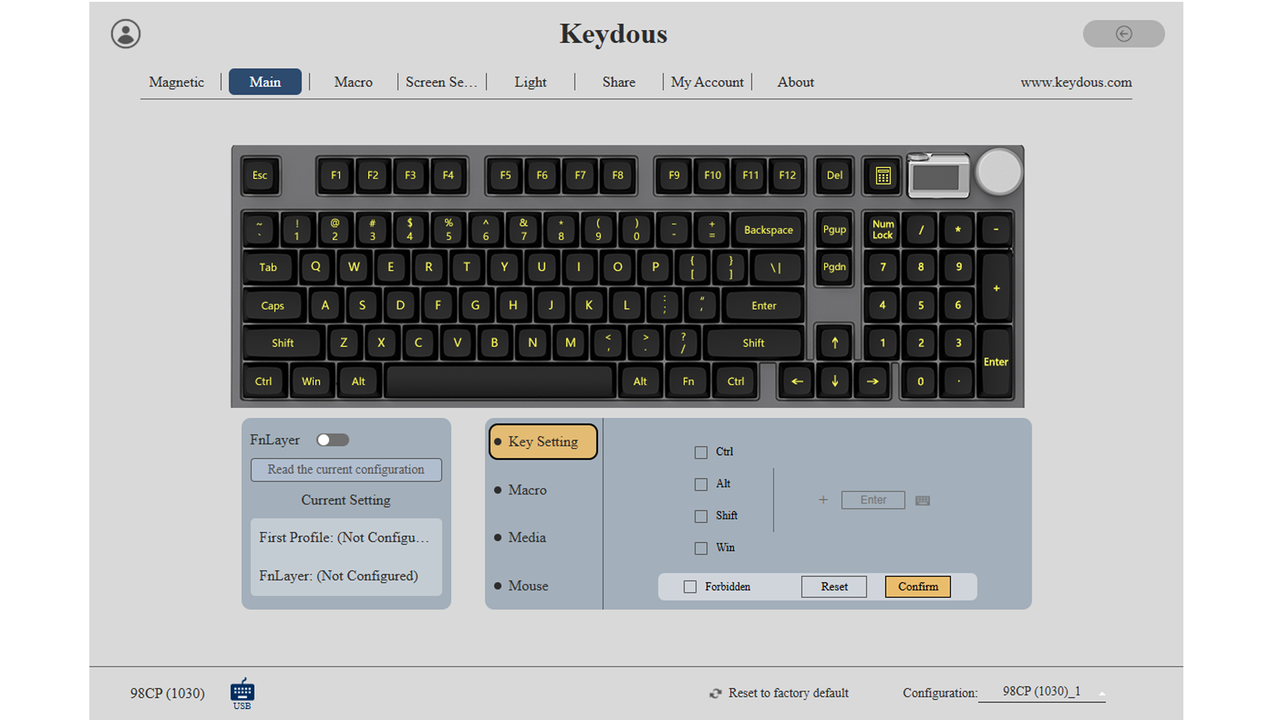This screenshot has height=720, width=1280.
Task: Open the My Account tab
Action: tap(707, 82)
